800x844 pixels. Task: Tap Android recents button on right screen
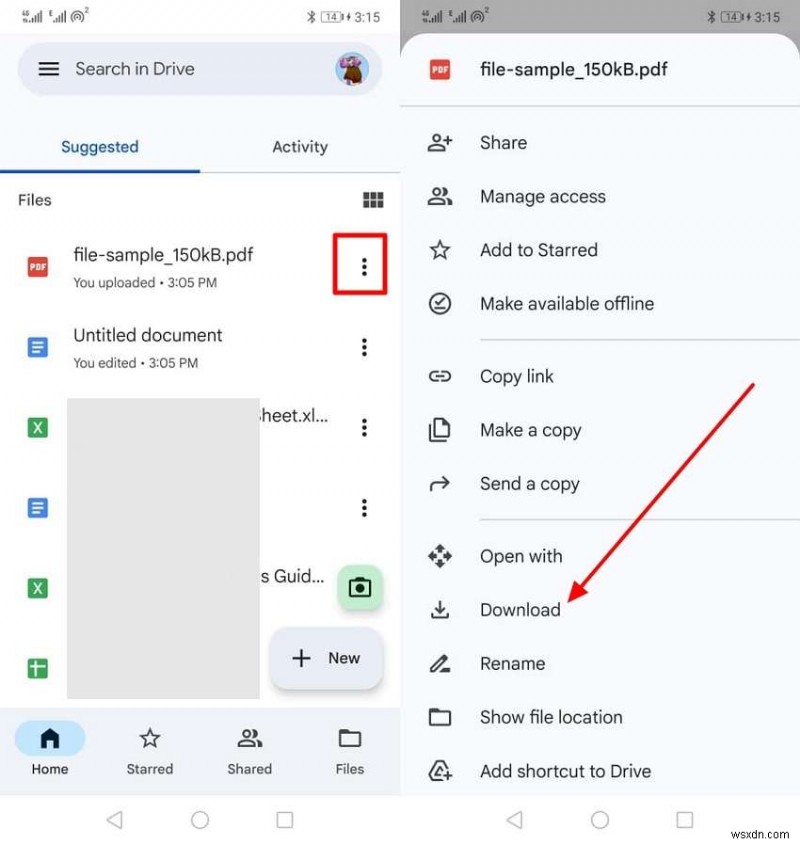[685, 820]
